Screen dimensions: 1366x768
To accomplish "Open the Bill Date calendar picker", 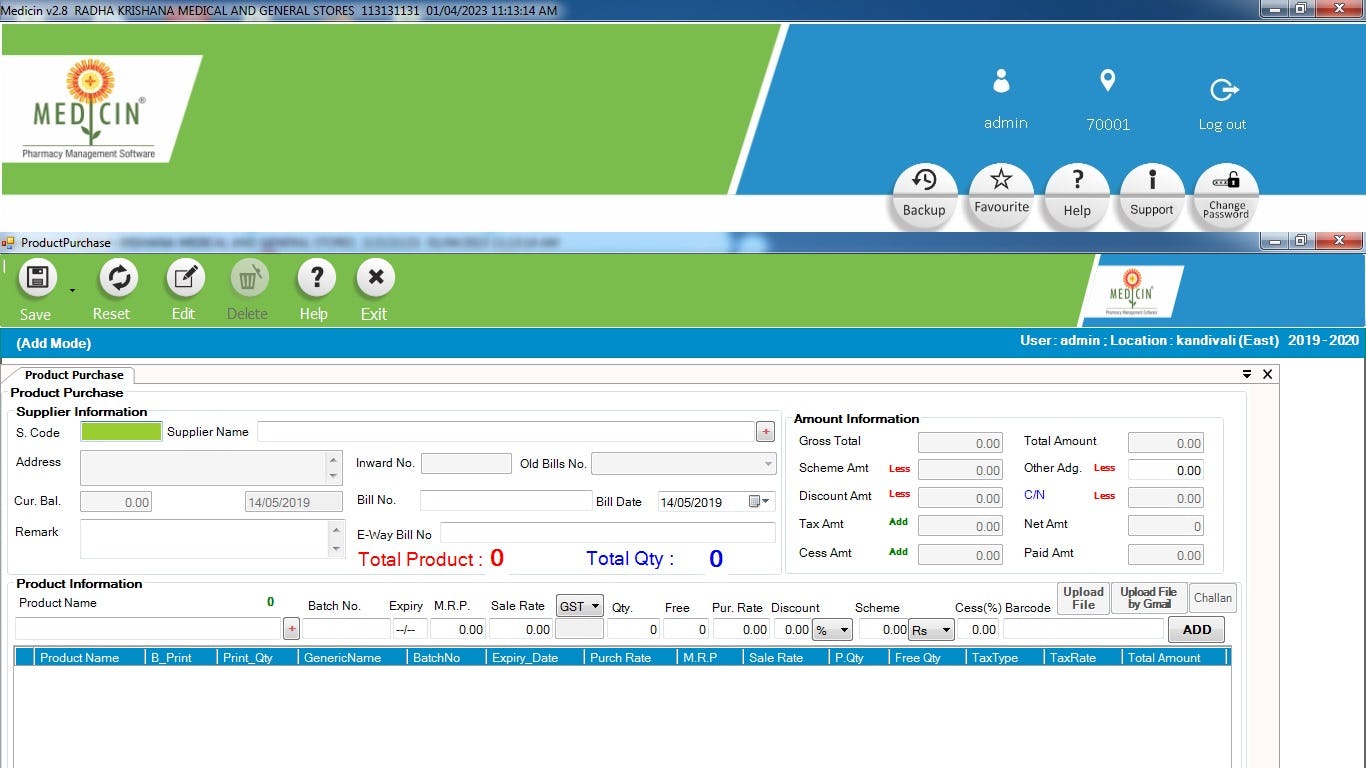I will coord(761,501).
